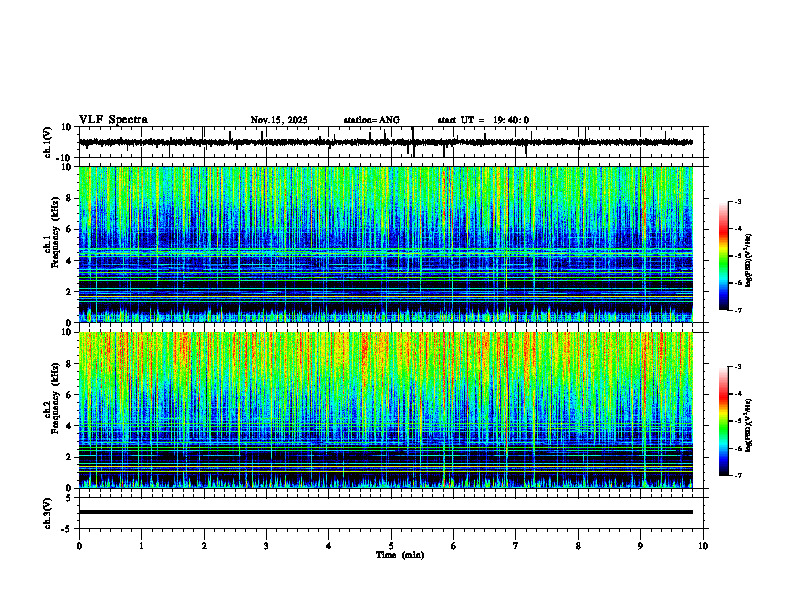Select the time axis tick label "4"
Image resolution: width=792 pixels, height=612 pixels.
tap(329, 546)
